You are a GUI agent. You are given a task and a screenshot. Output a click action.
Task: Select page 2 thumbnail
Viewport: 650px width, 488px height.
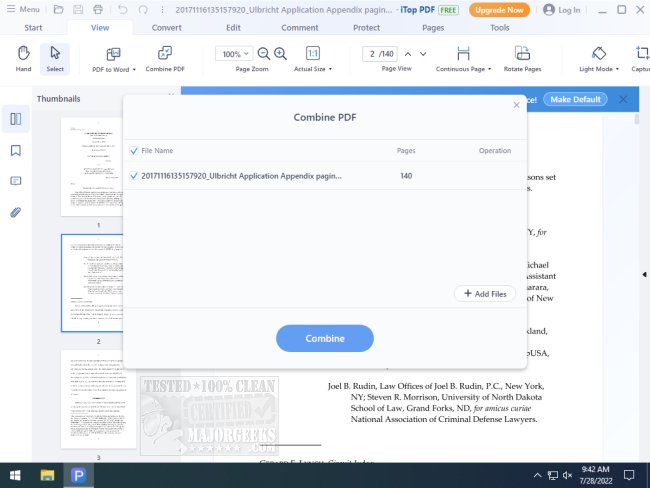(92, 283)
